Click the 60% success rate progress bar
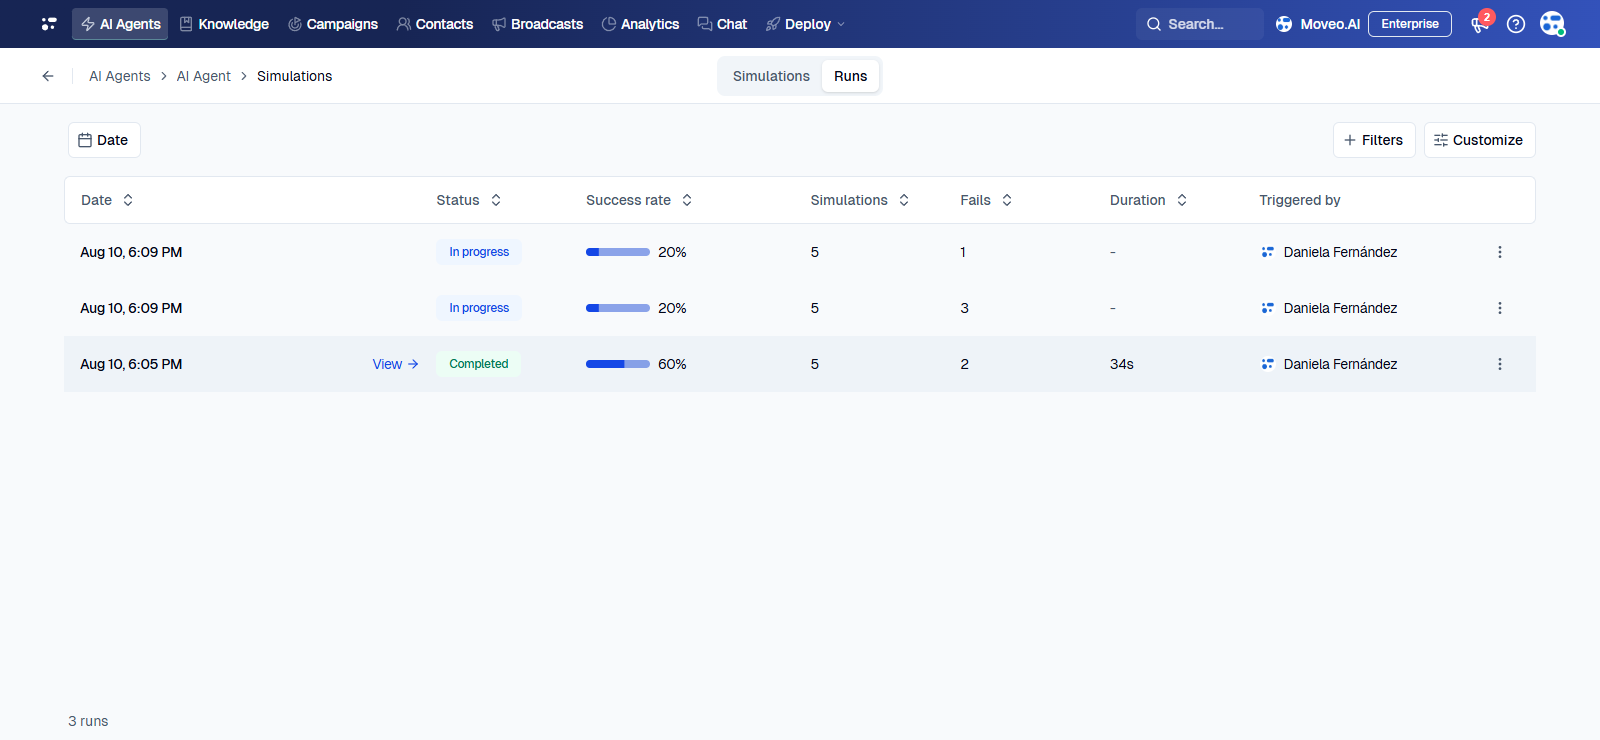1600x740 pixels. tap(618, 364)
